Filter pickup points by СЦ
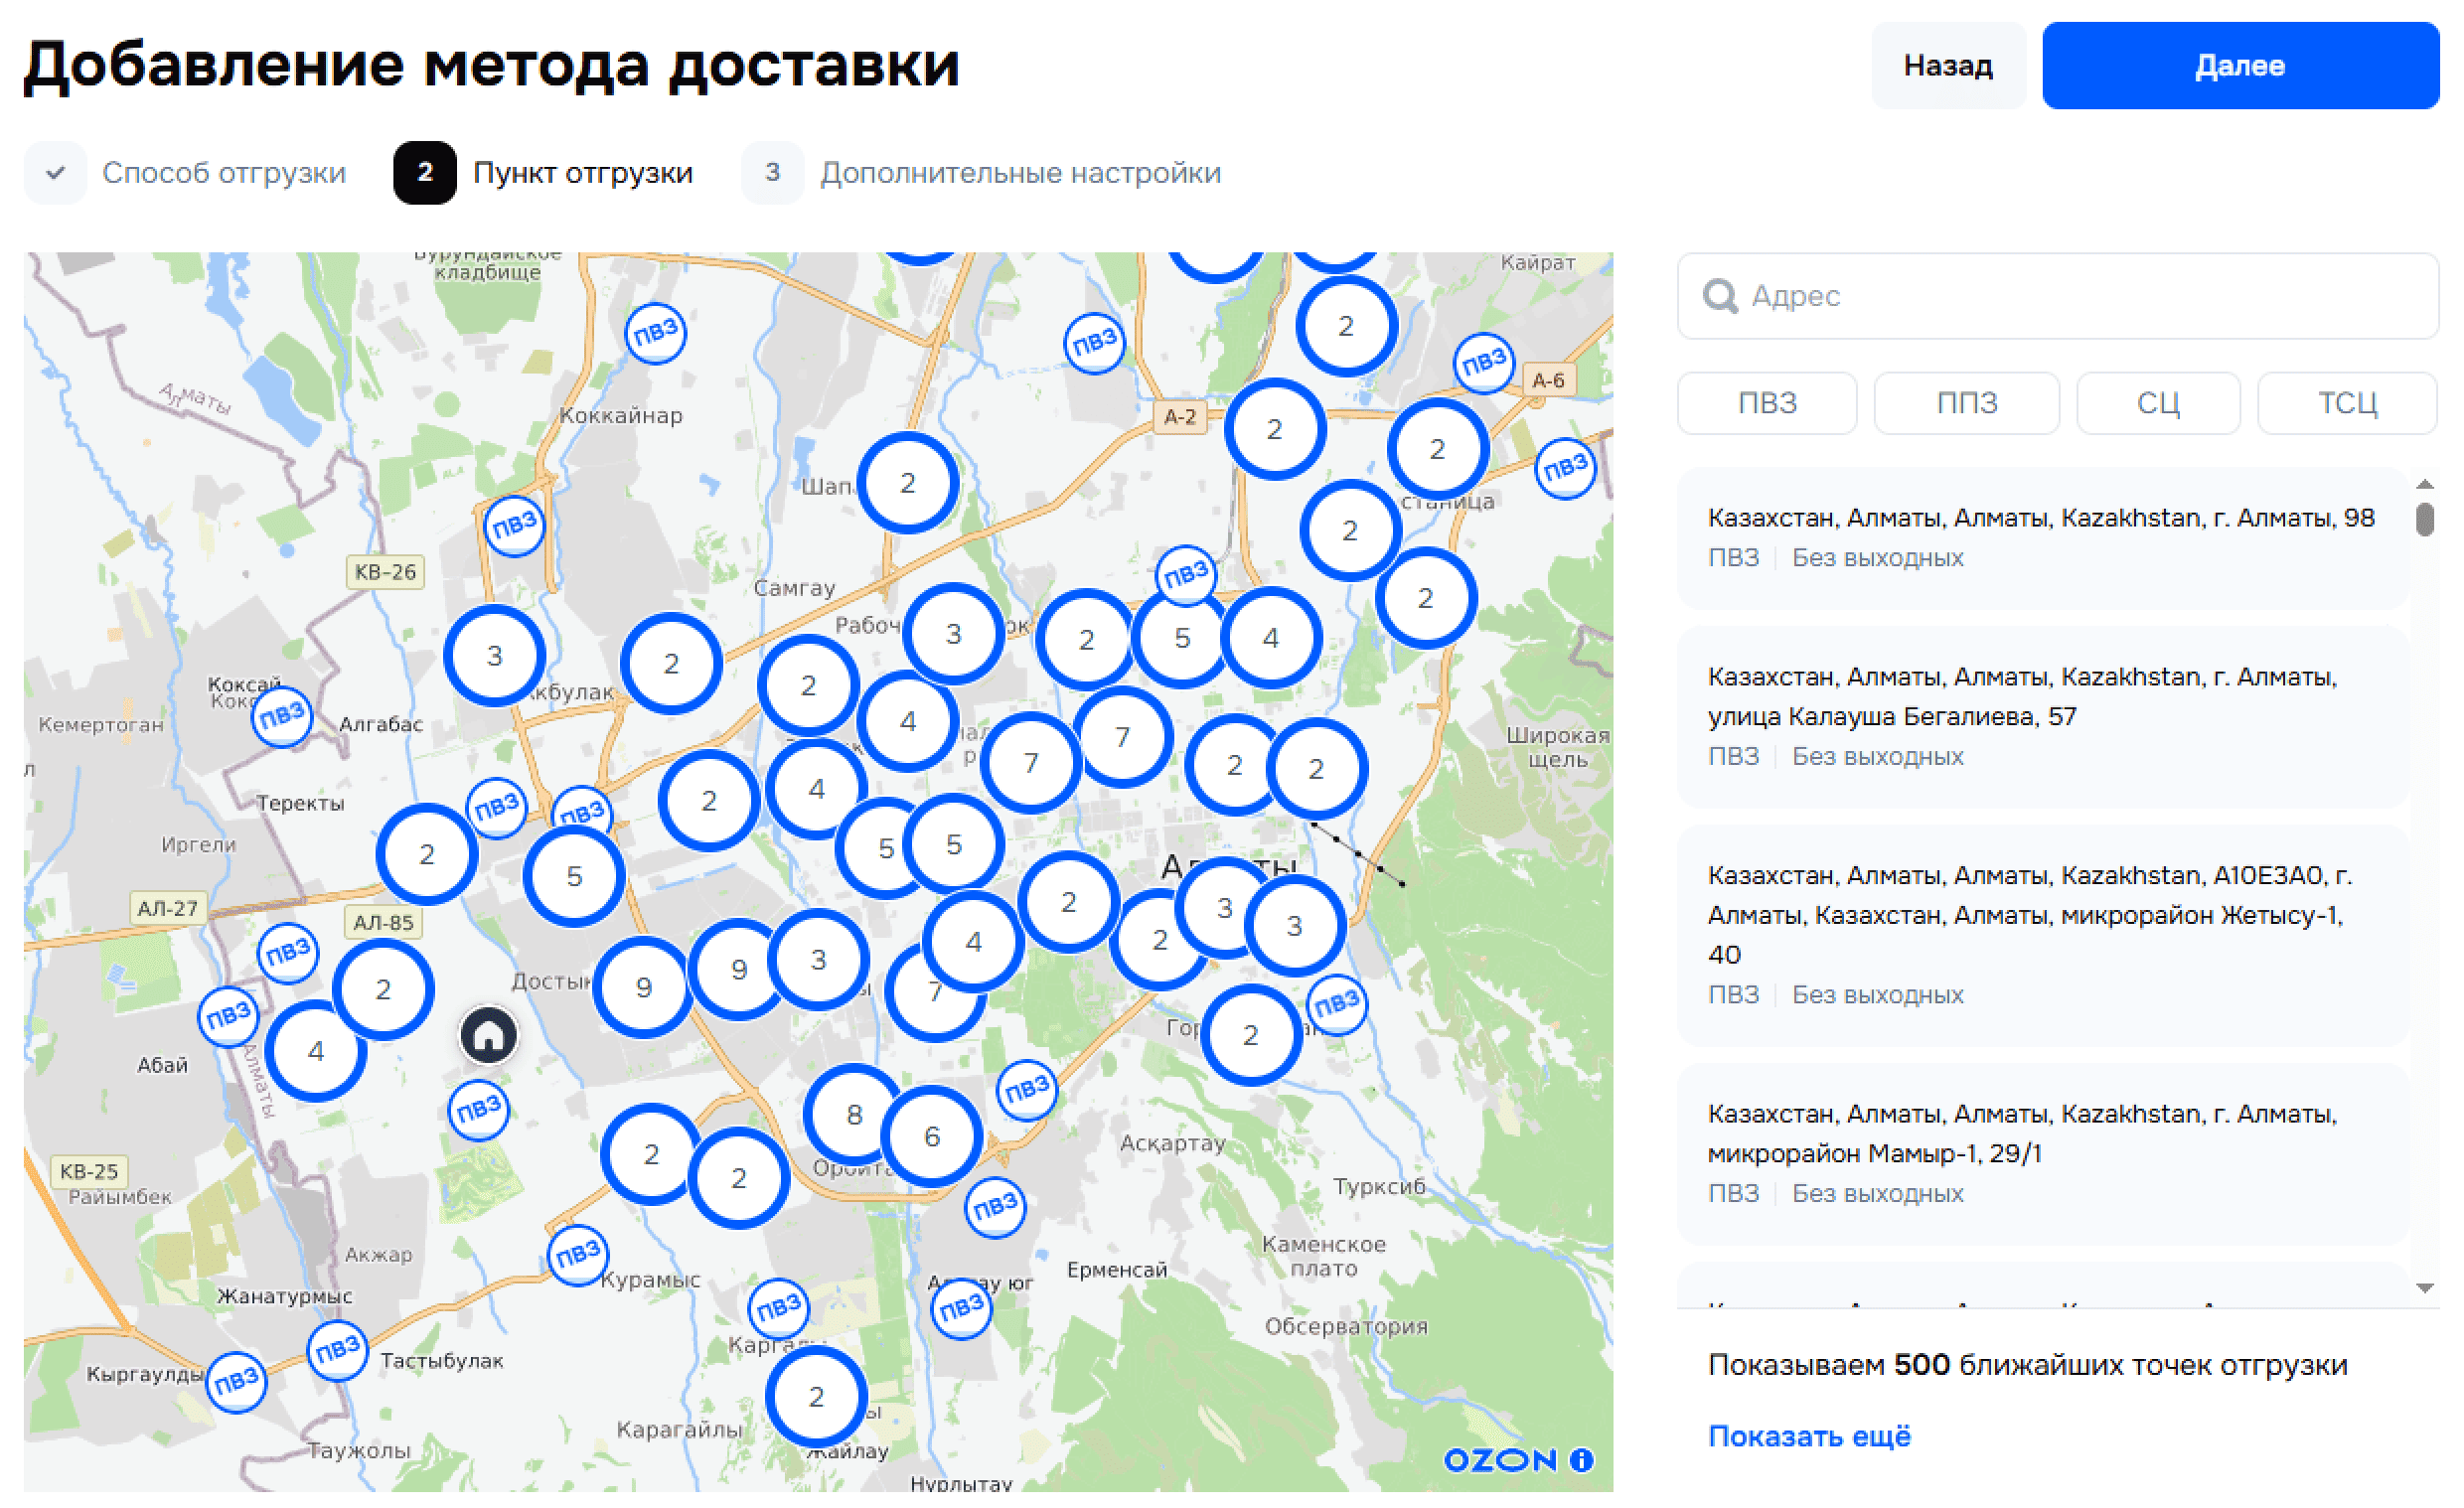Image resolution: width=2464 pixels, height=1508 pixels. coord(2158,403)
